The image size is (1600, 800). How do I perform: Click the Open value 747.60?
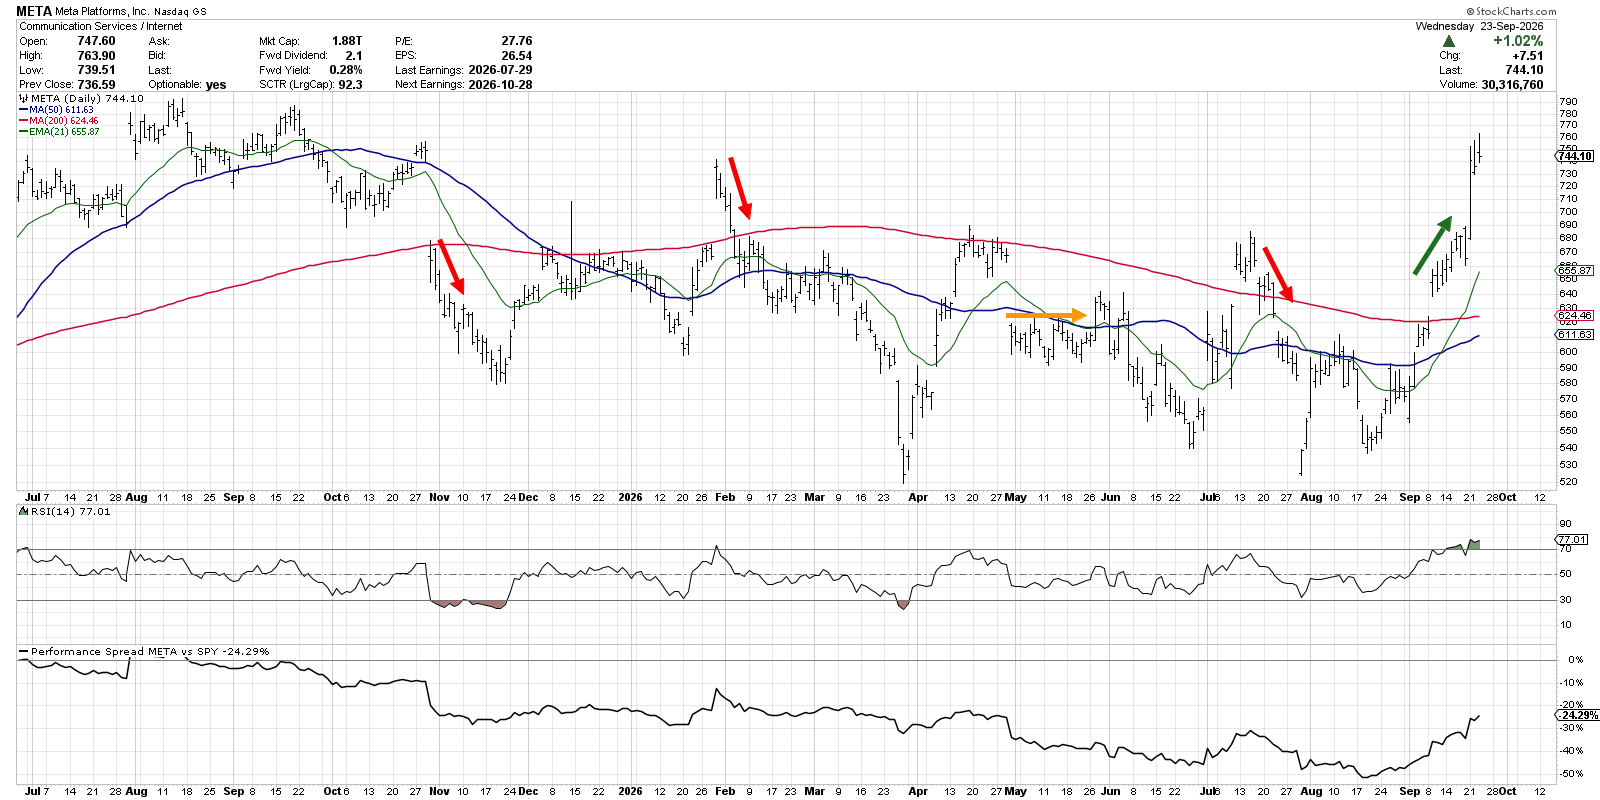pos(96,41)
